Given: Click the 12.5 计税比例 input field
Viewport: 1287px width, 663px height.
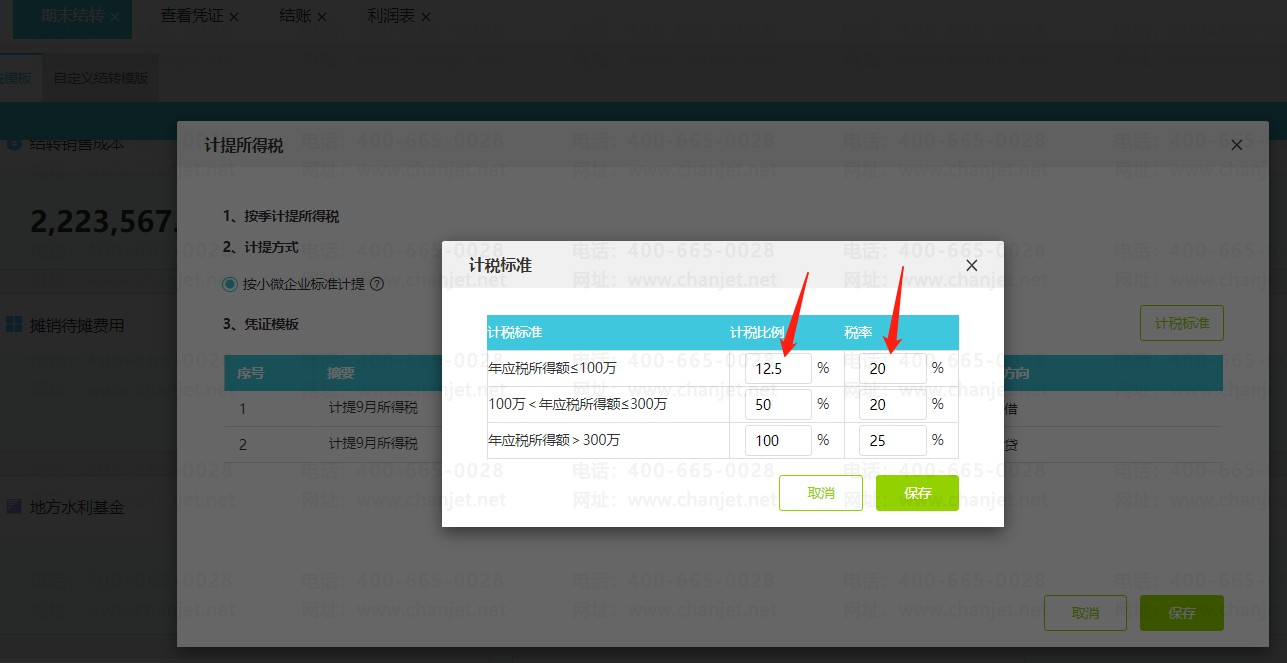Looking at the screenshot, I should pyautogui.click(x=779, y=368).
